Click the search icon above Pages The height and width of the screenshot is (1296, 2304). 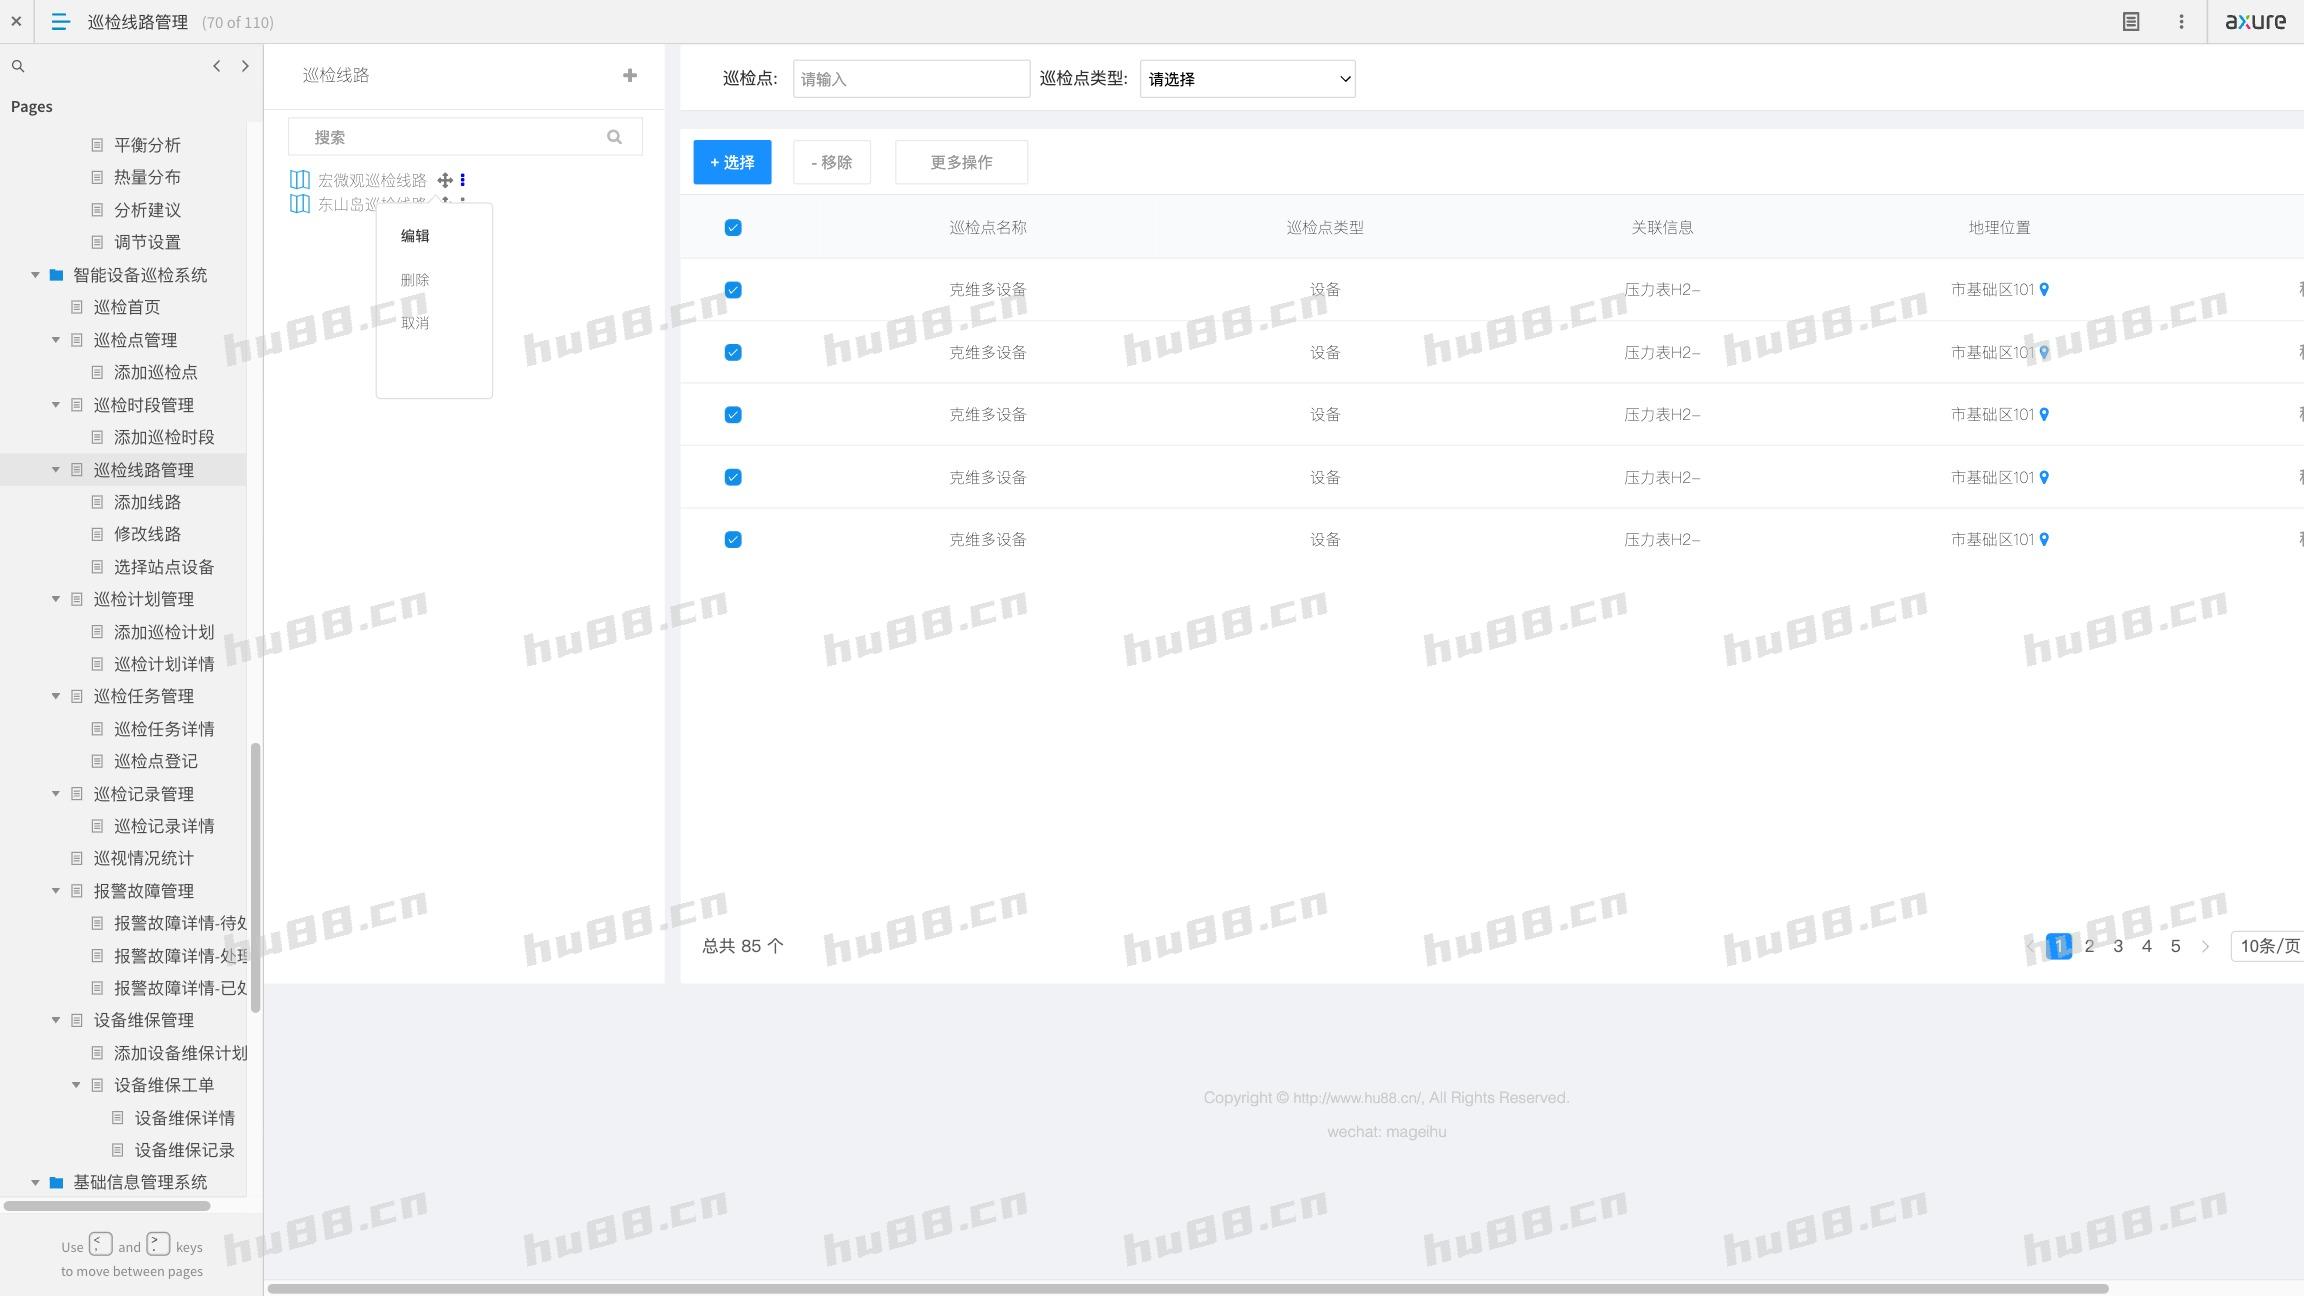click(18, 66)
